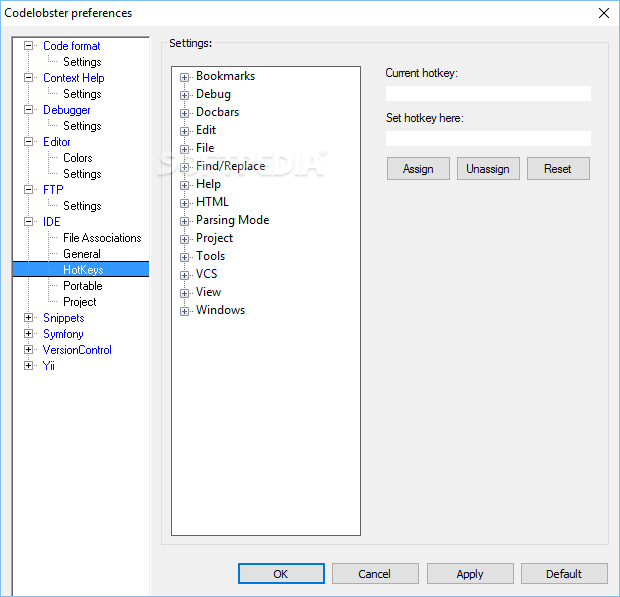This screenshot has width=620, height=597.
Task: Open File Associations page
Action: (102, 238)
